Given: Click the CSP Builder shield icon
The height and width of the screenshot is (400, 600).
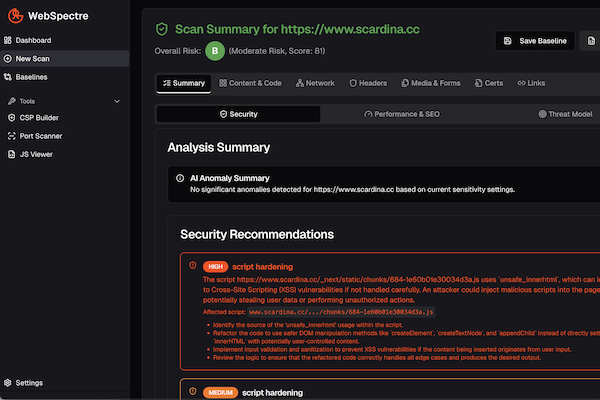Looking at the screenshot, I should pyautogui.click(x=12, y=118).
